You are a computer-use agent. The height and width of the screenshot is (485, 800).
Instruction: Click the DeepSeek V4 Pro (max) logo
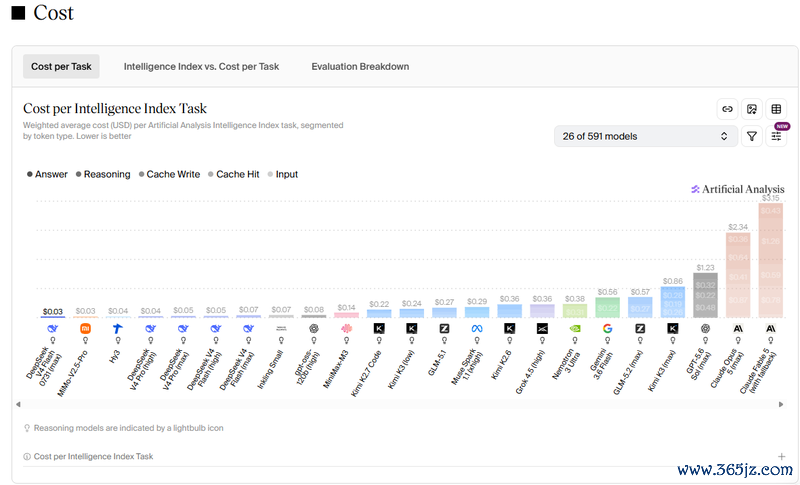click(183, 329)
